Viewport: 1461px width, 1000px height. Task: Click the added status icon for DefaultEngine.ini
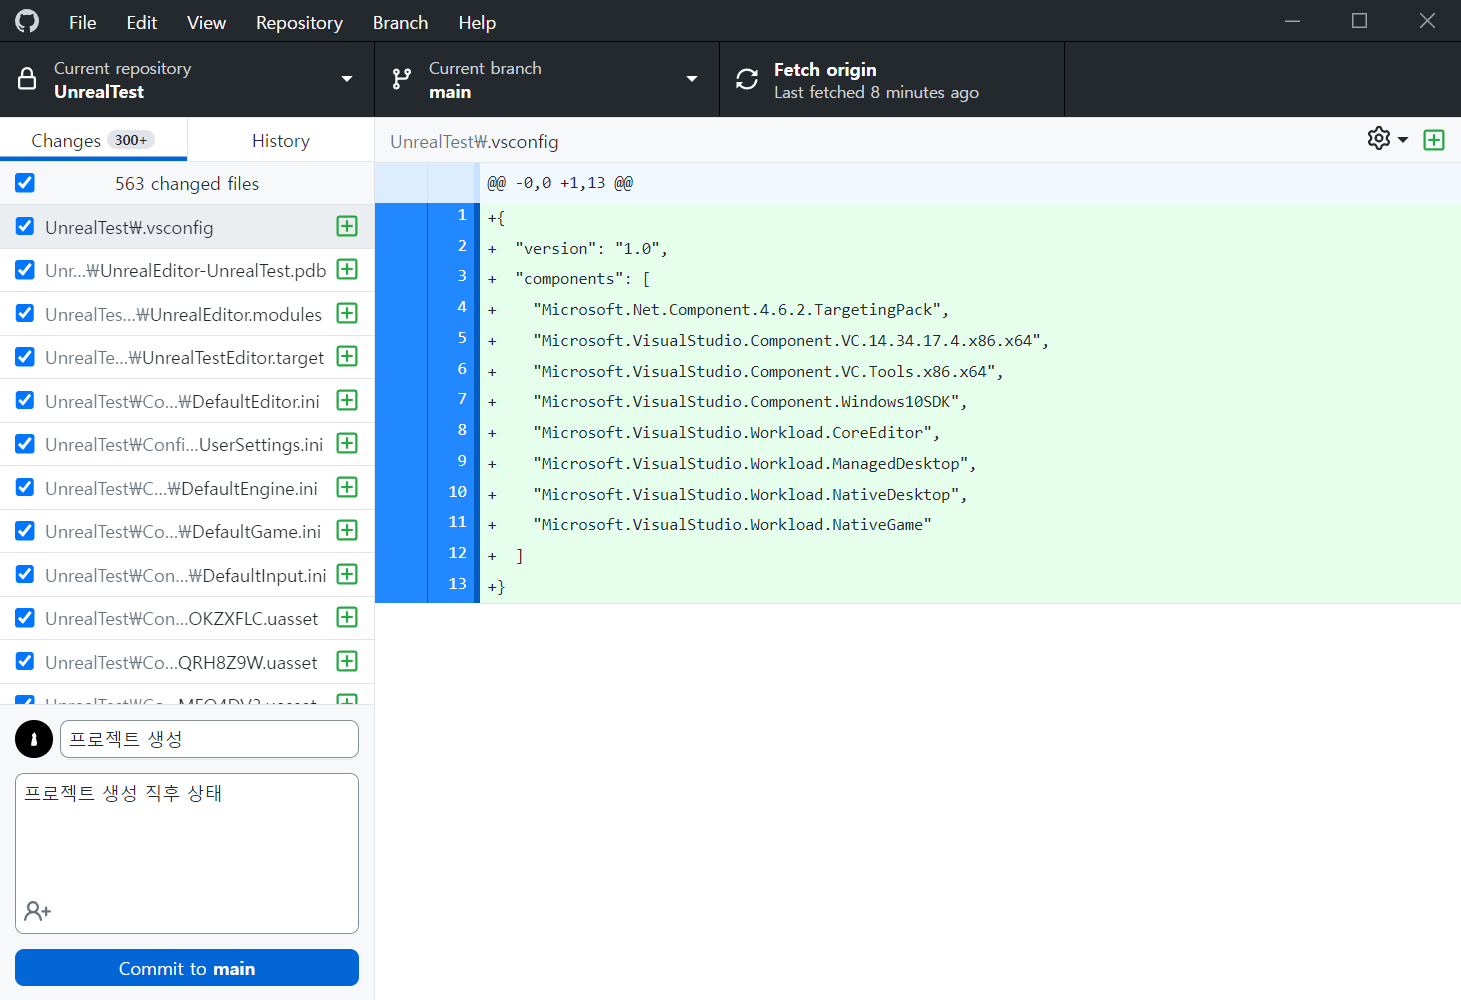tap(347, 487)
